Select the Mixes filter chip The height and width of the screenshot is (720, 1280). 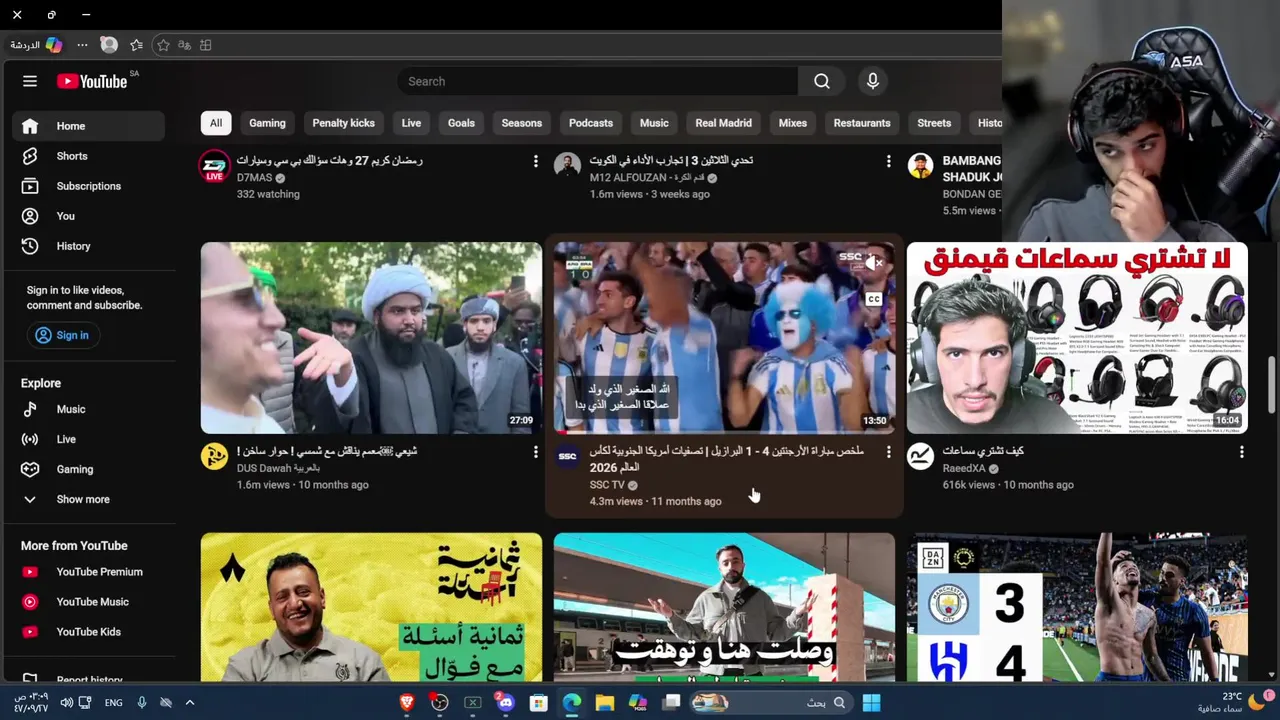(793, 123)
